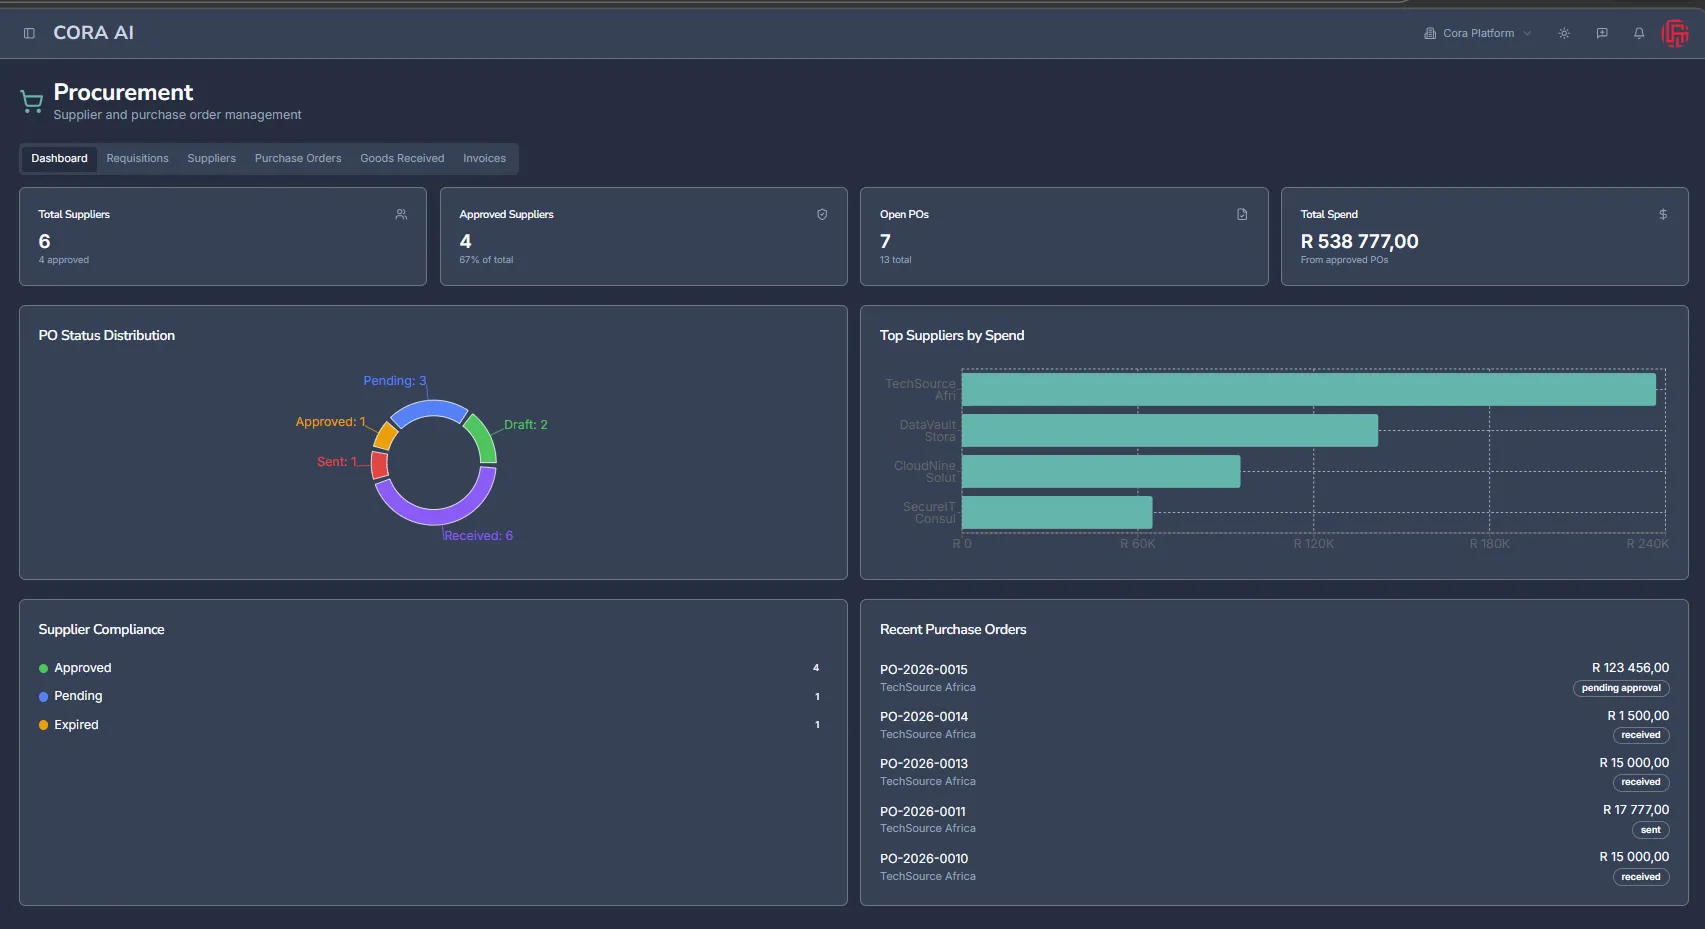This screenshot has width=1705, height=929.
Task: Open the user avatar logo
Action: click(x=1675, y=33)
